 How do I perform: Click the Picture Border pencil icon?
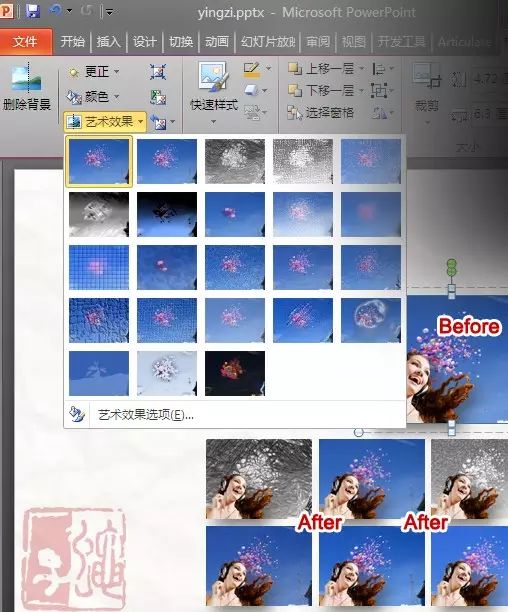[252, 69]
